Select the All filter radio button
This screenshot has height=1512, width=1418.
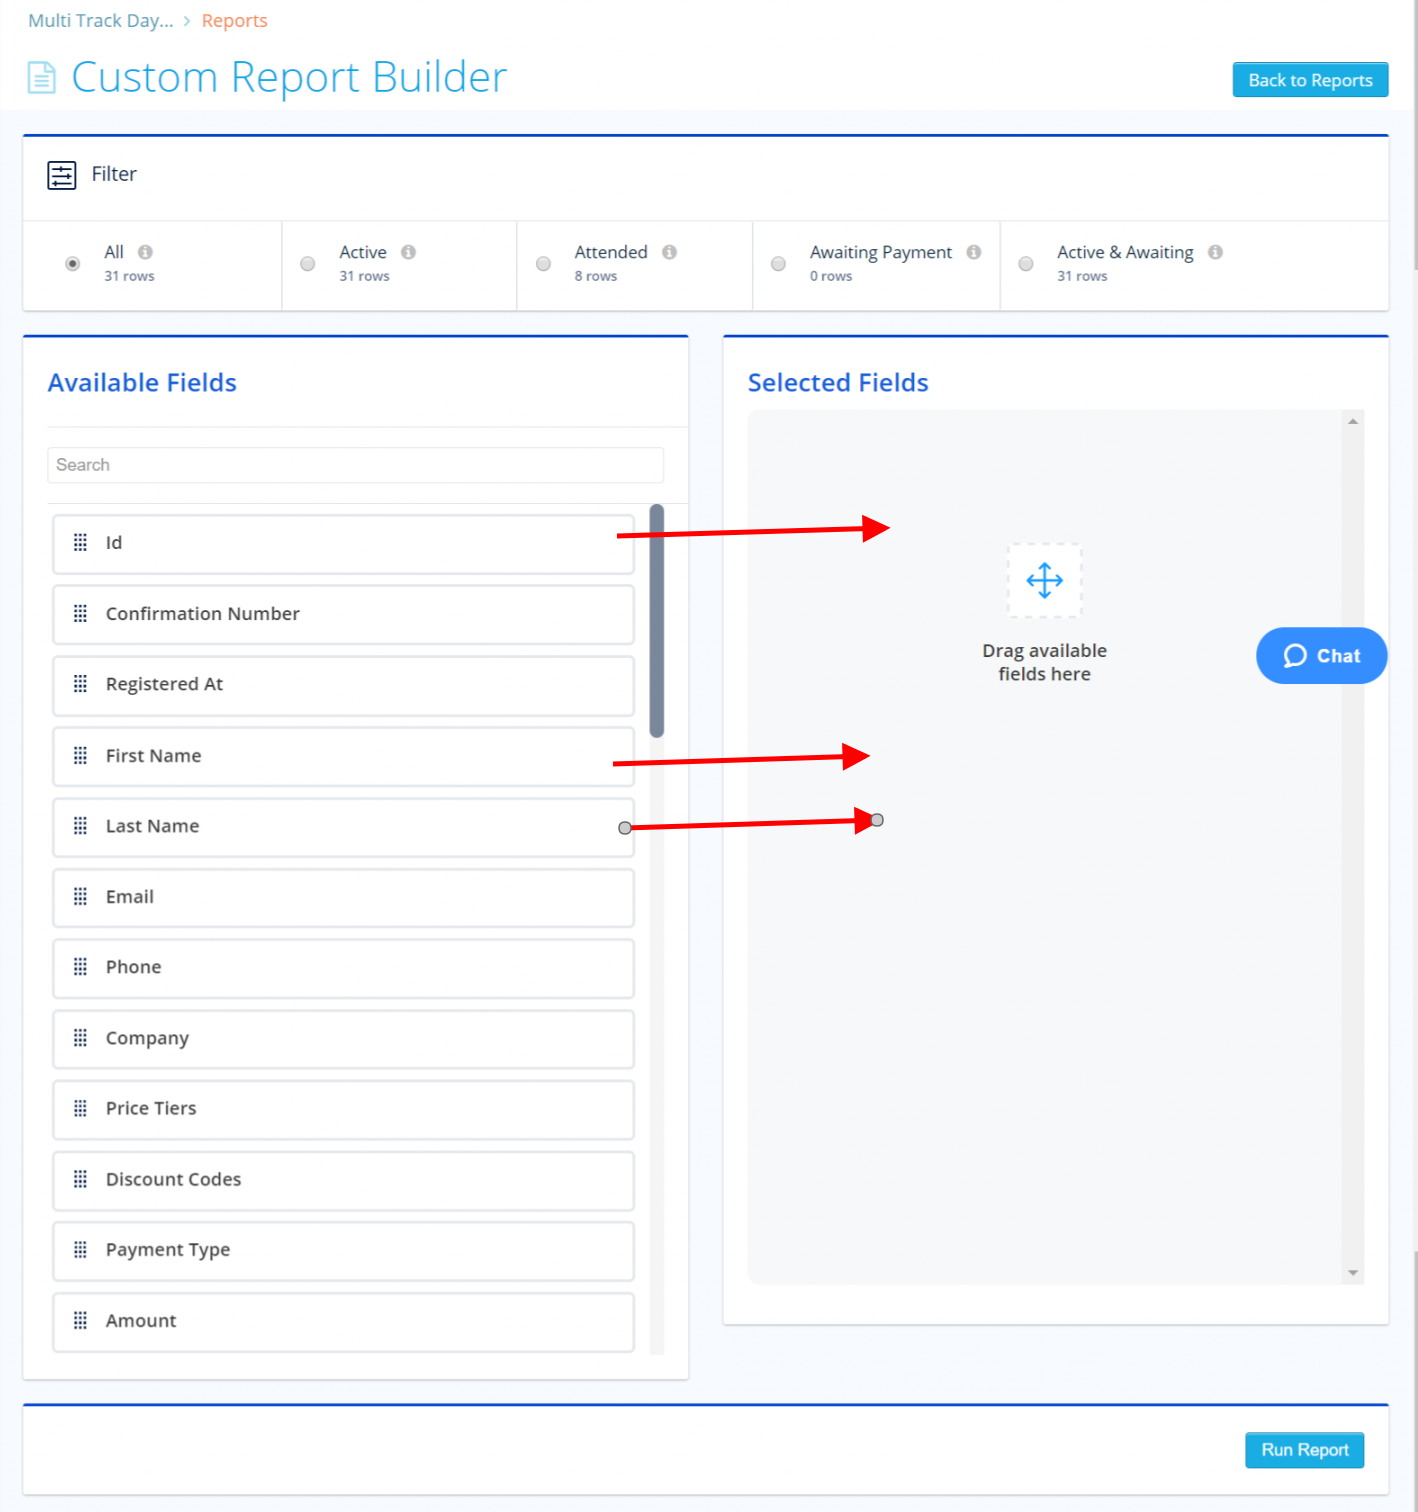click(x=73, y=264)
